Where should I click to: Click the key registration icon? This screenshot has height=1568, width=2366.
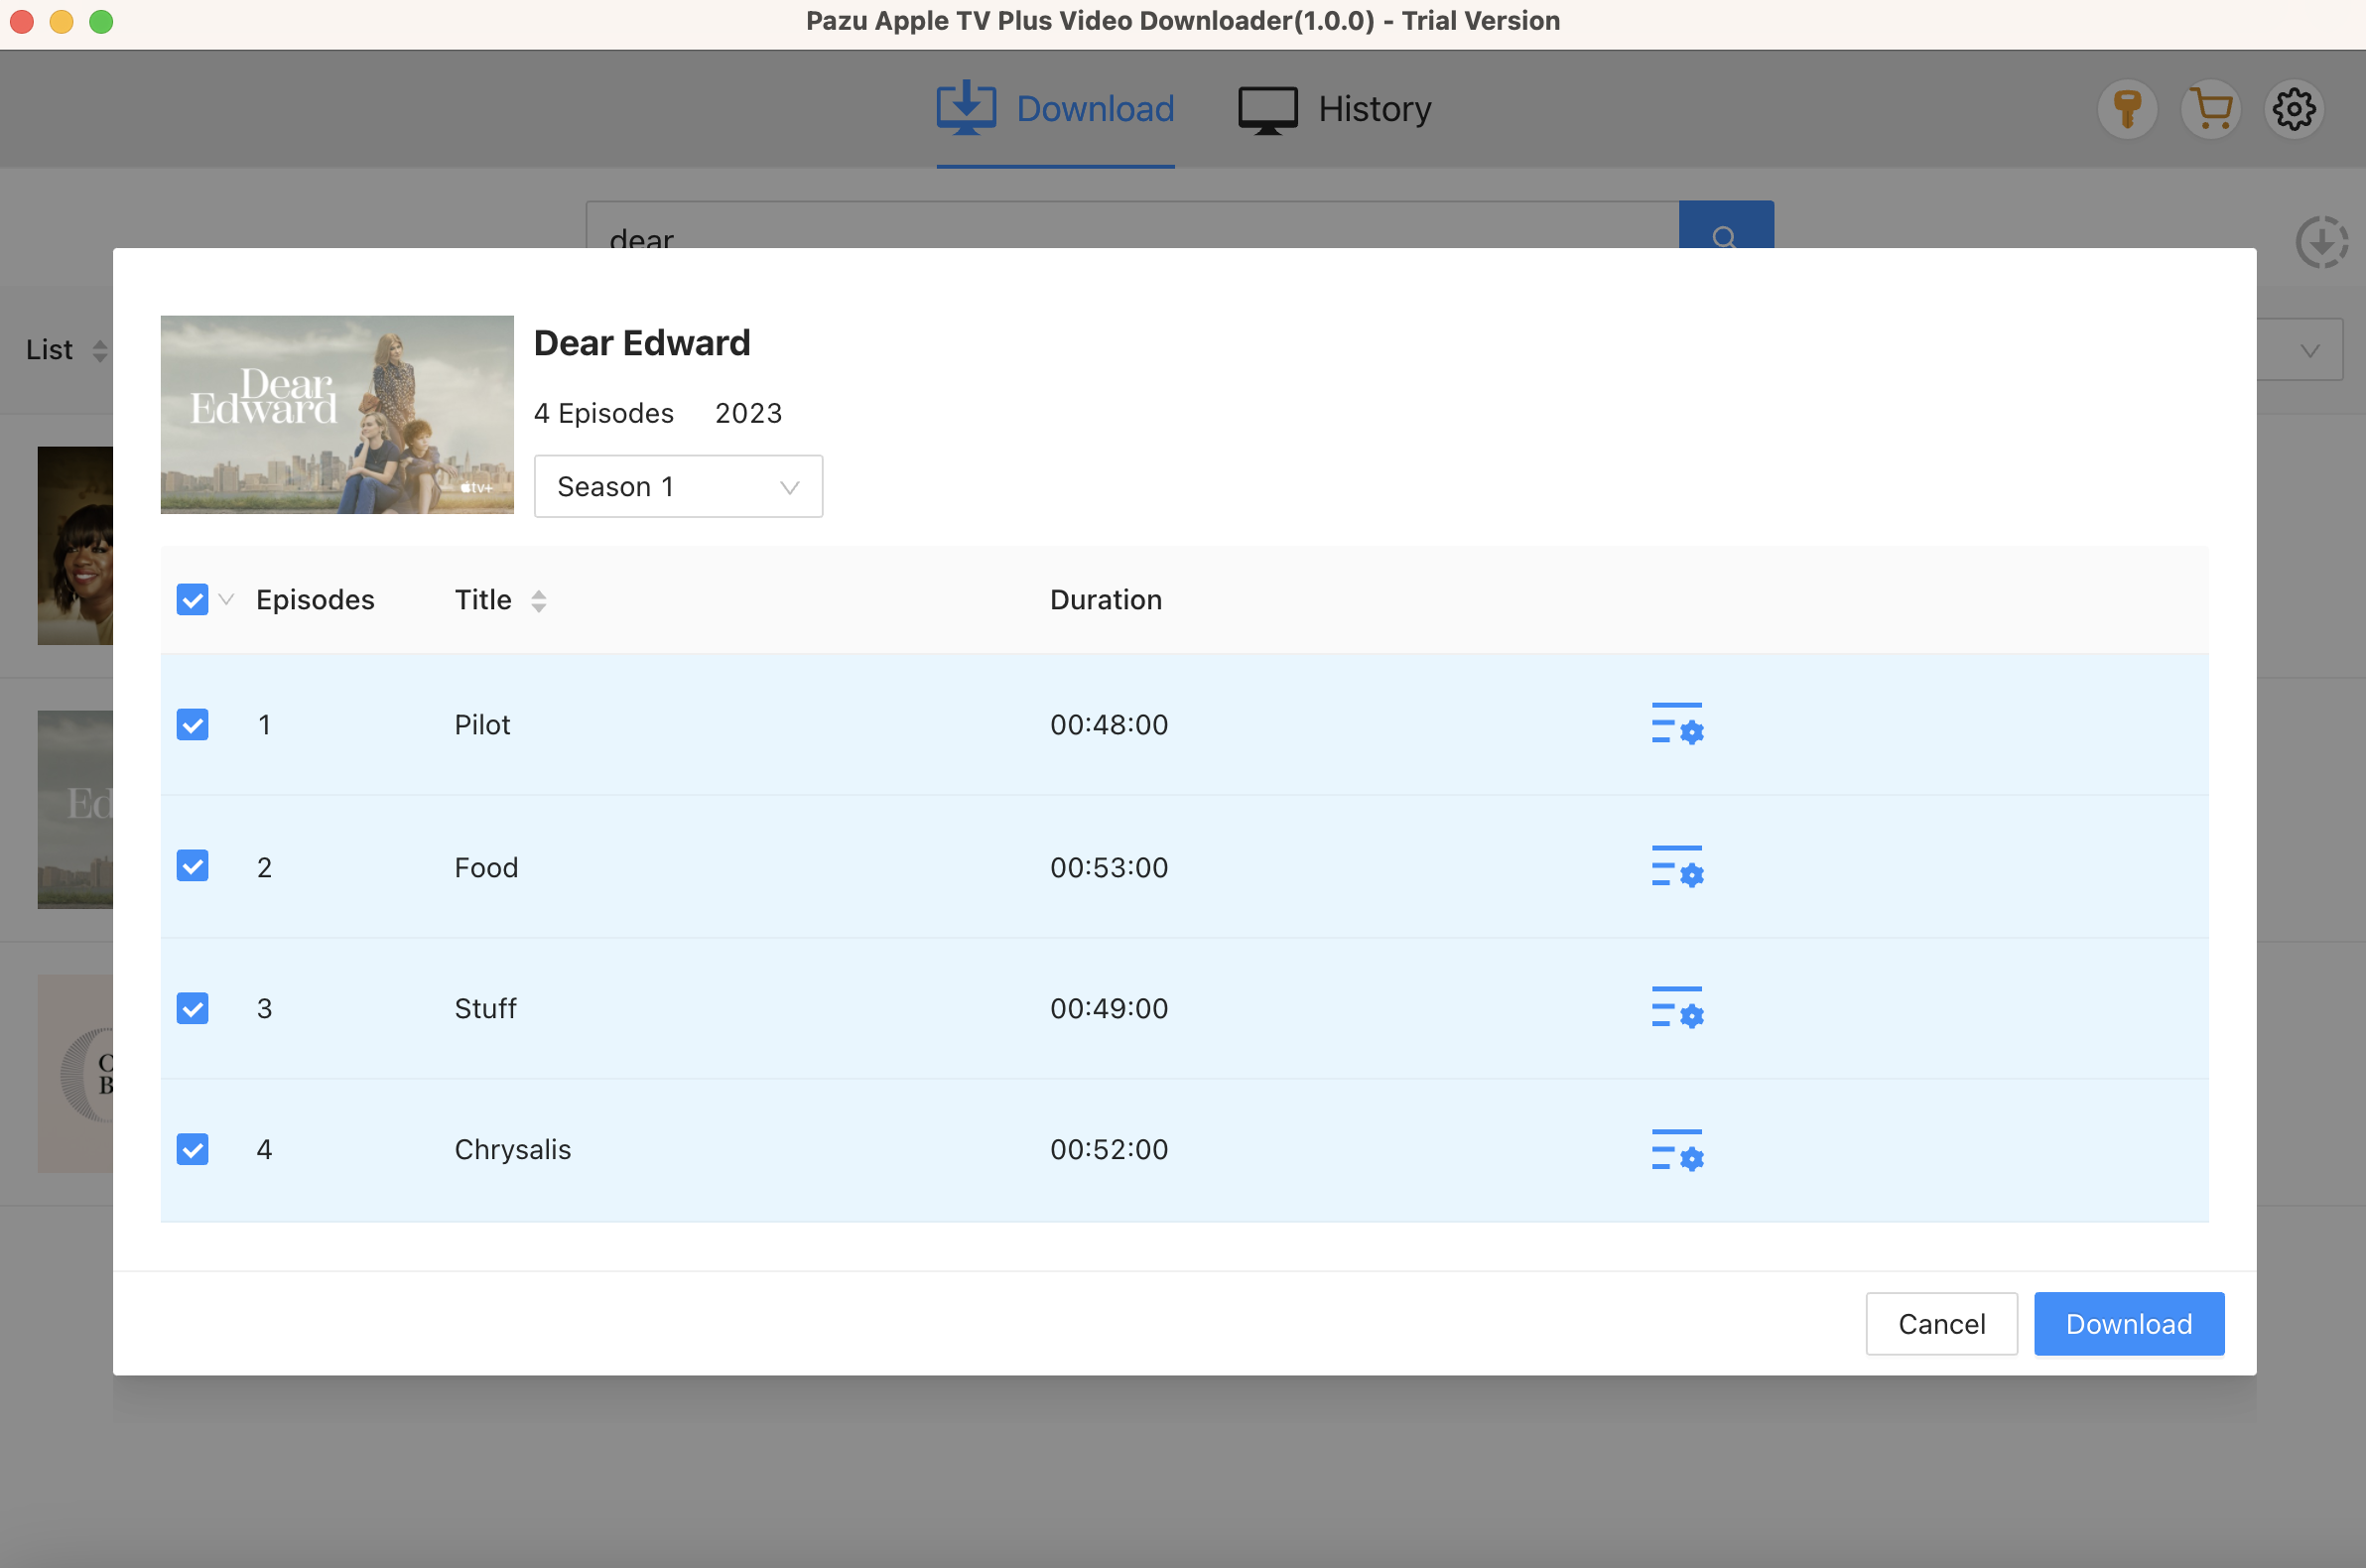tap(2127, 109)
